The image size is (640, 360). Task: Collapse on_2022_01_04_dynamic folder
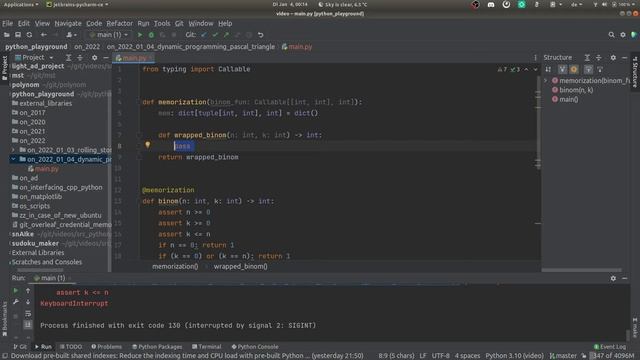pos(13,159)
